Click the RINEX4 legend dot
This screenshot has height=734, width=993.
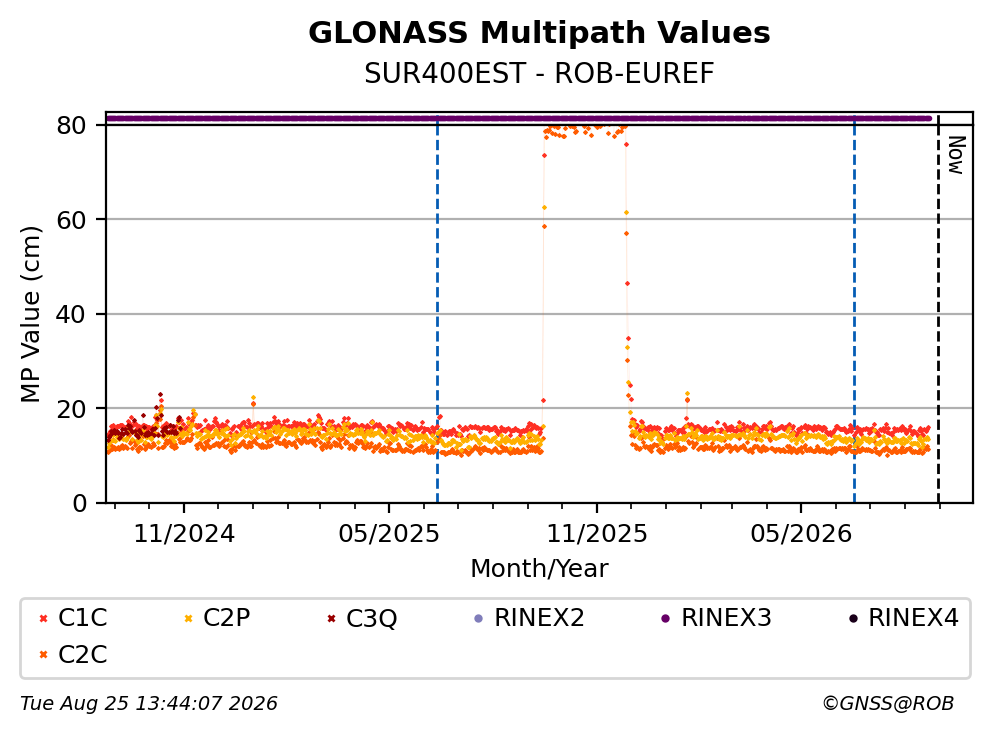tap(853, 618)
